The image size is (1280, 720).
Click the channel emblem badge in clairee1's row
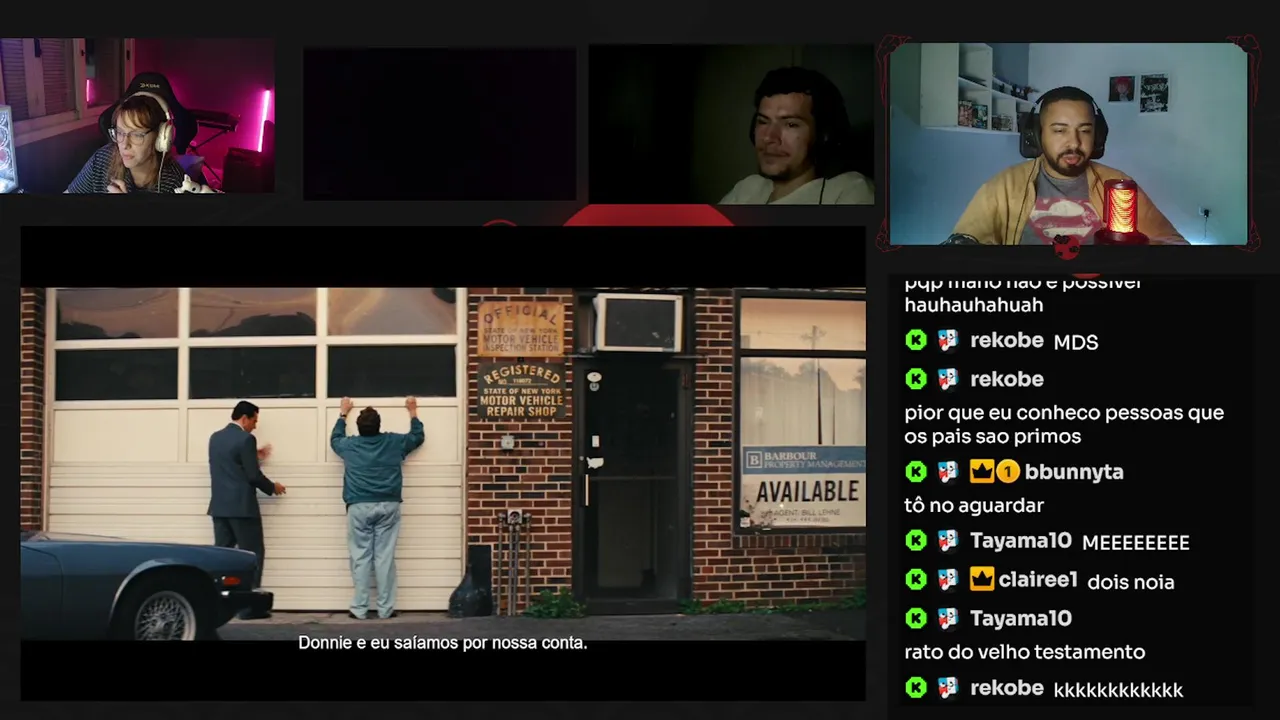pos(948,579)
